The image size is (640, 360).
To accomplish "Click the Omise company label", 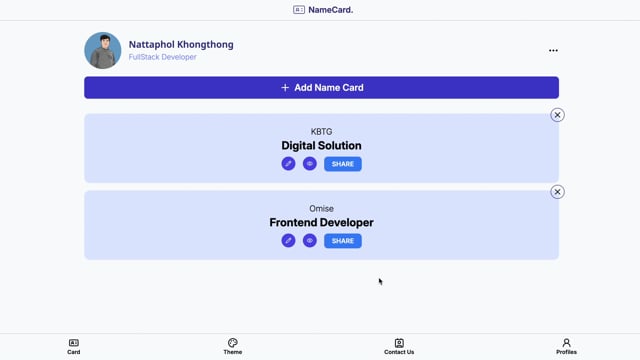I will coord(321,209).
